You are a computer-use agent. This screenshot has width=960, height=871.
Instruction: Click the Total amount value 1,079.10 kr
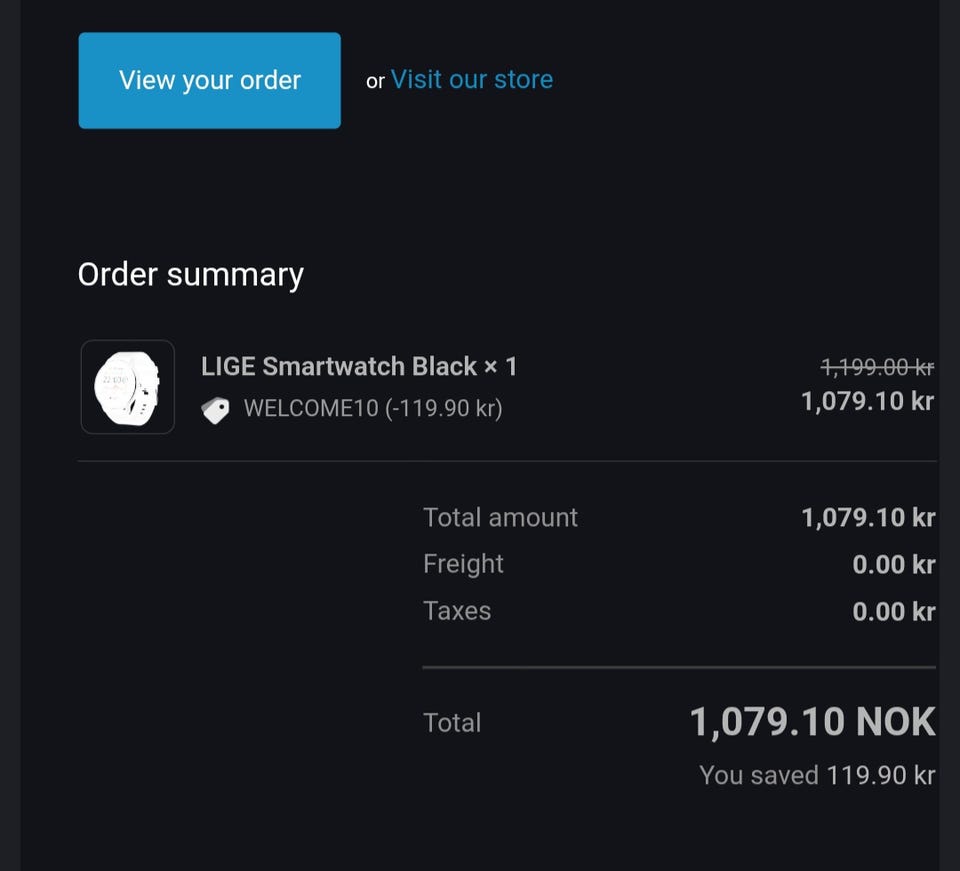868,518
